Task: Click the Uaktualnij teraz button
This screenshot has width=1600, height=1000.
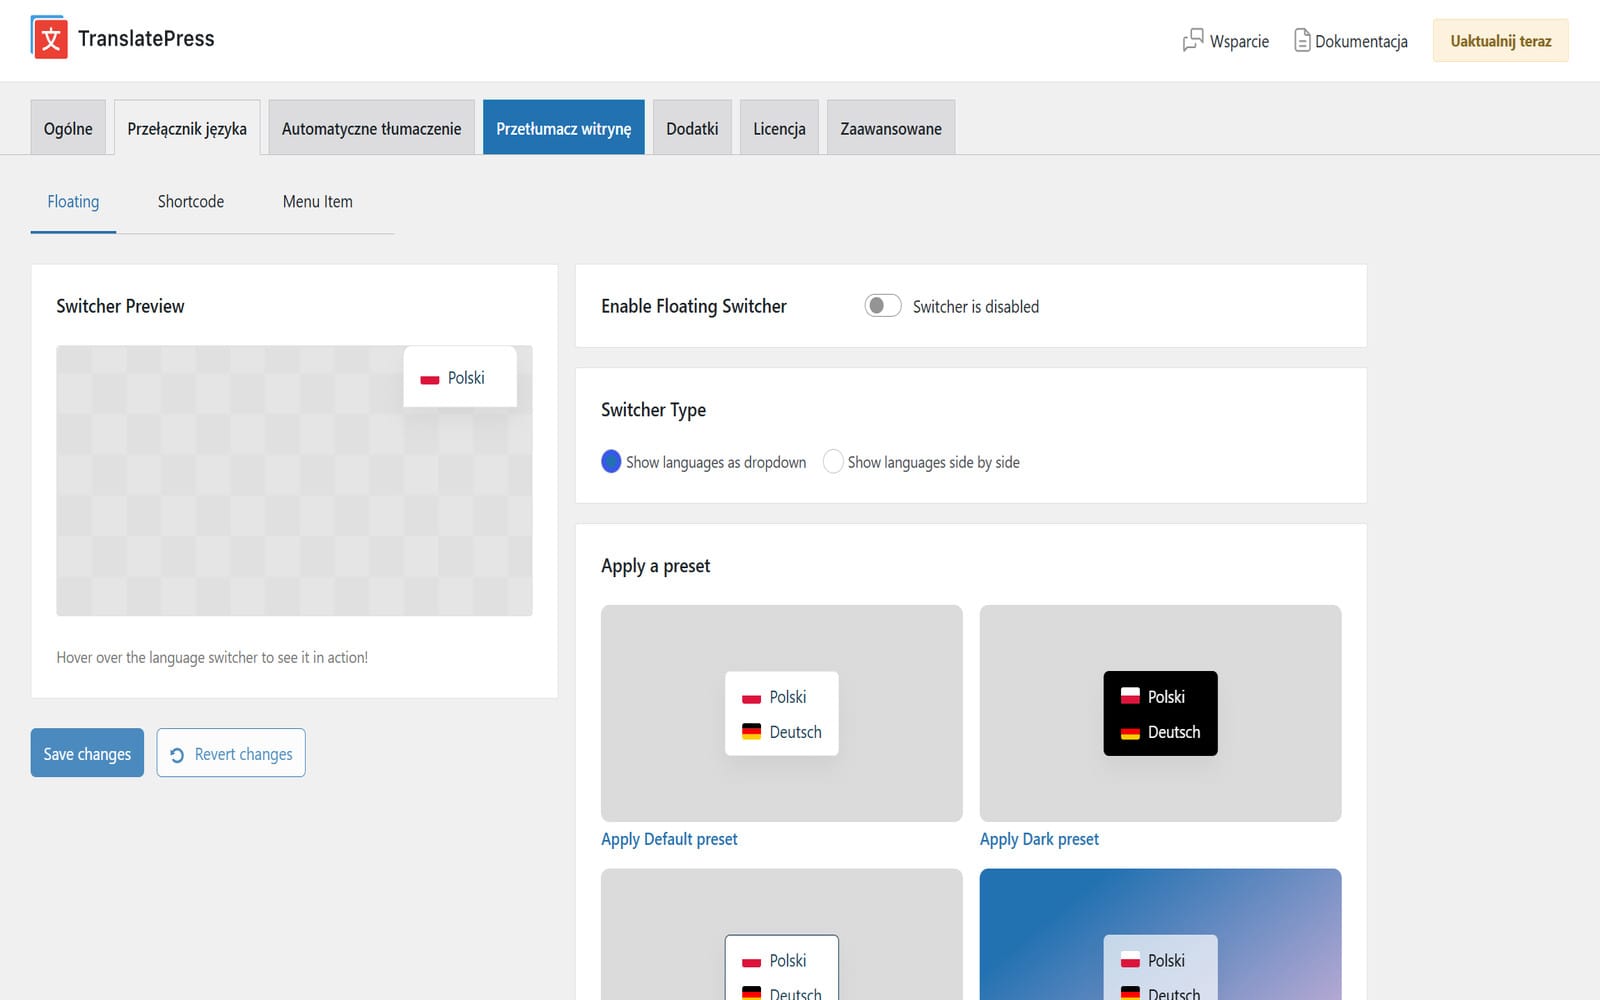Action: [x=1501, y=41]
